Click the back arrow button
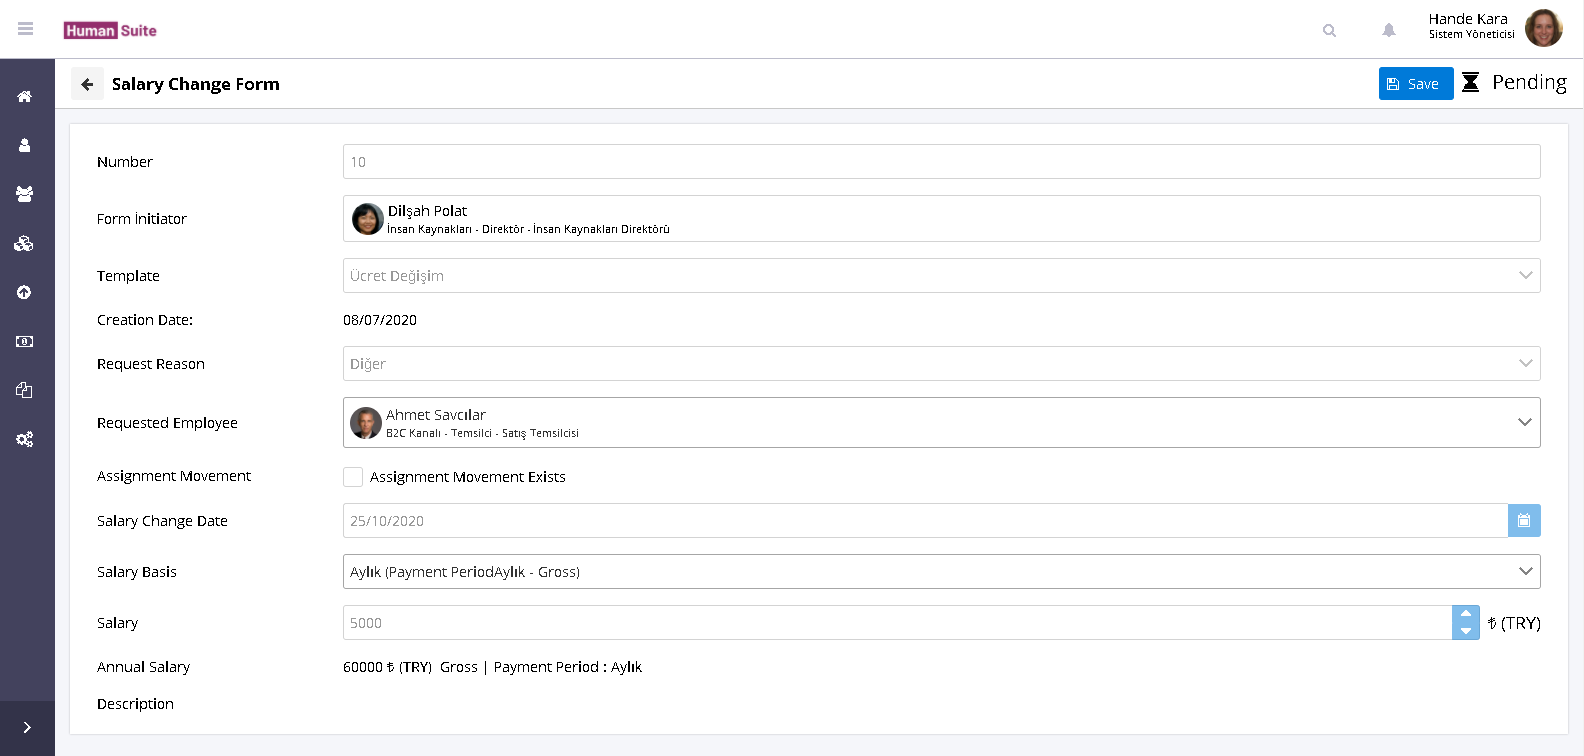The image size is (1584, 756). click(x=87, y=84)
